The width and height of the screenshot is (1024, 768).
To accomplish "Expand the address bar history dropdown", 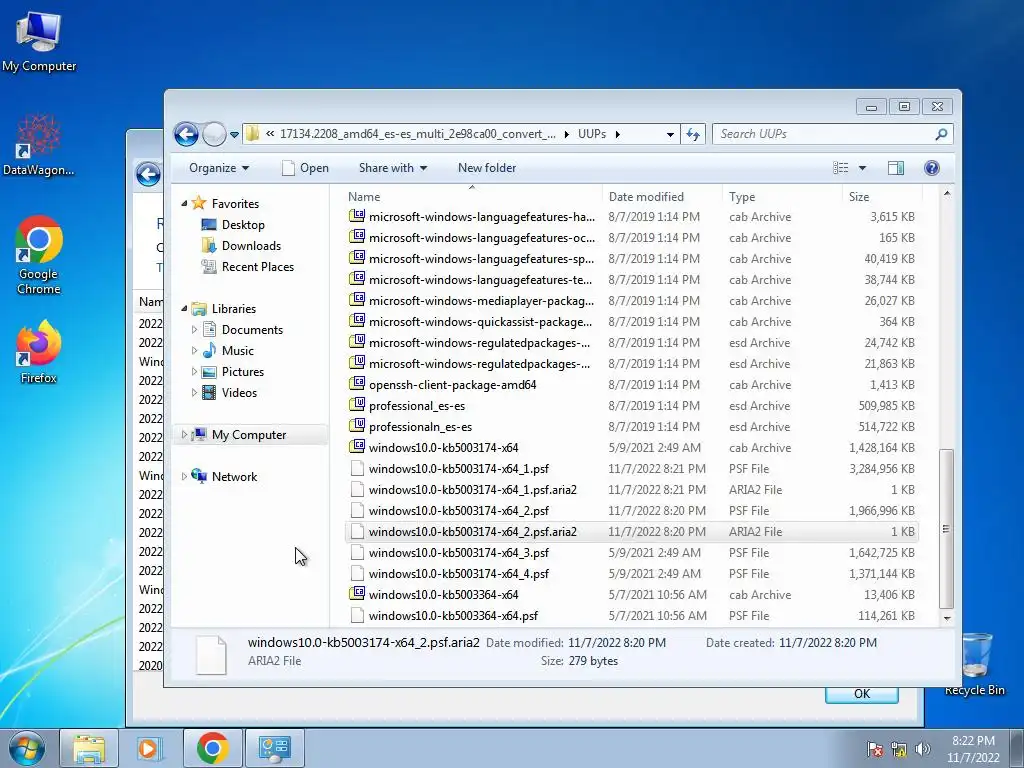I will (670, 135).
